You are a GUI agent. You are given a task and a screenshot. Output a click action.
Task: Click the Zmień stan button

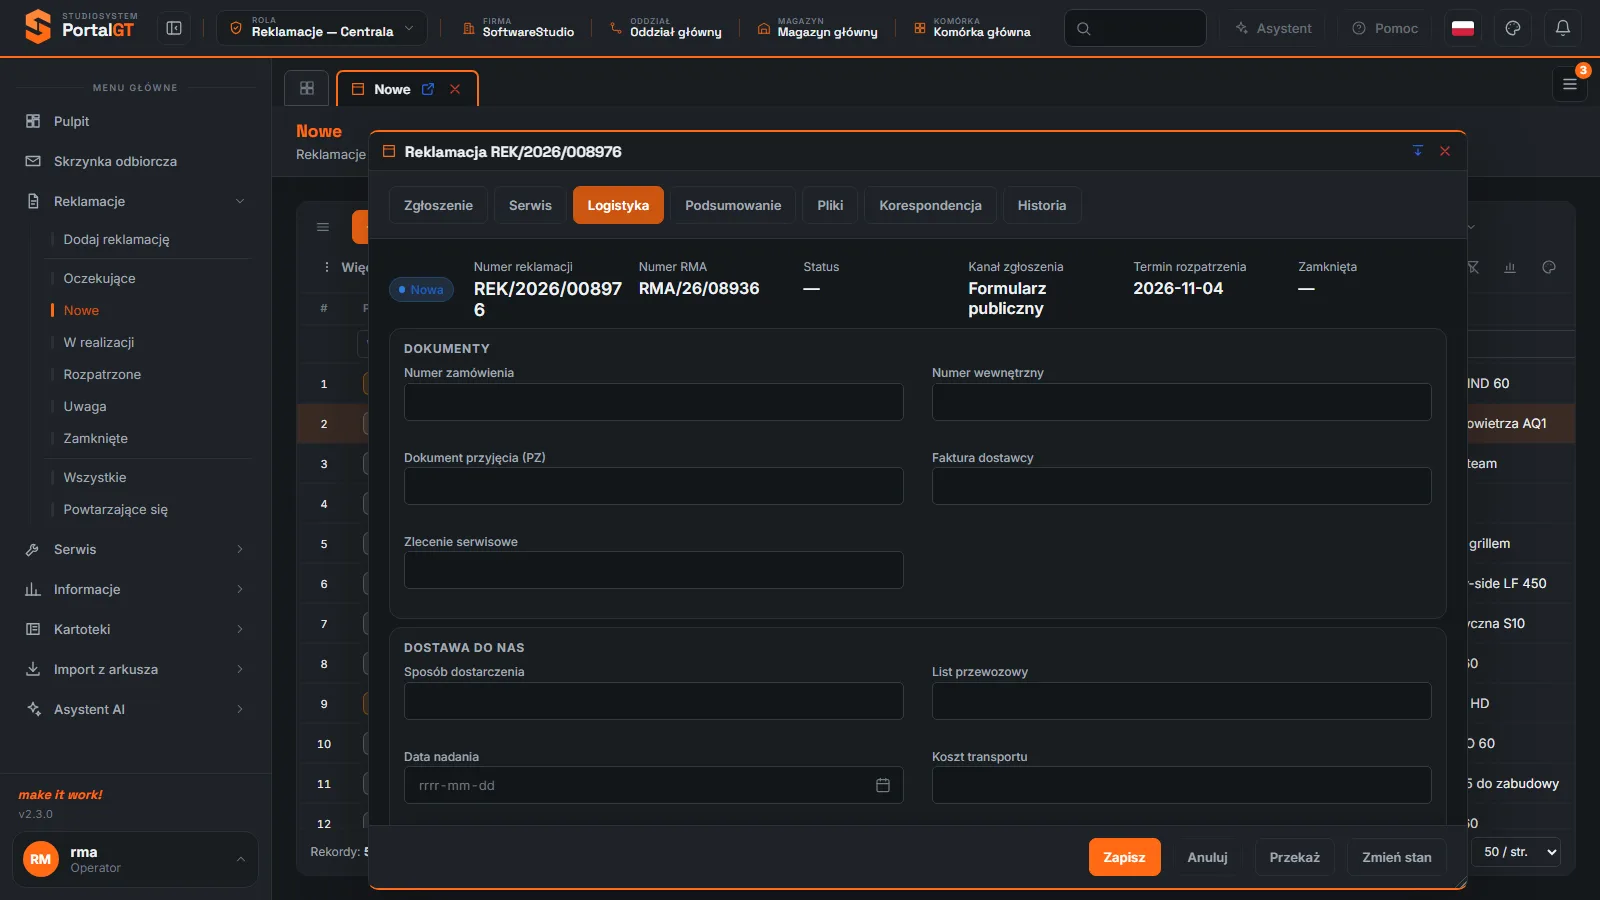click(x=1397, y=857)
